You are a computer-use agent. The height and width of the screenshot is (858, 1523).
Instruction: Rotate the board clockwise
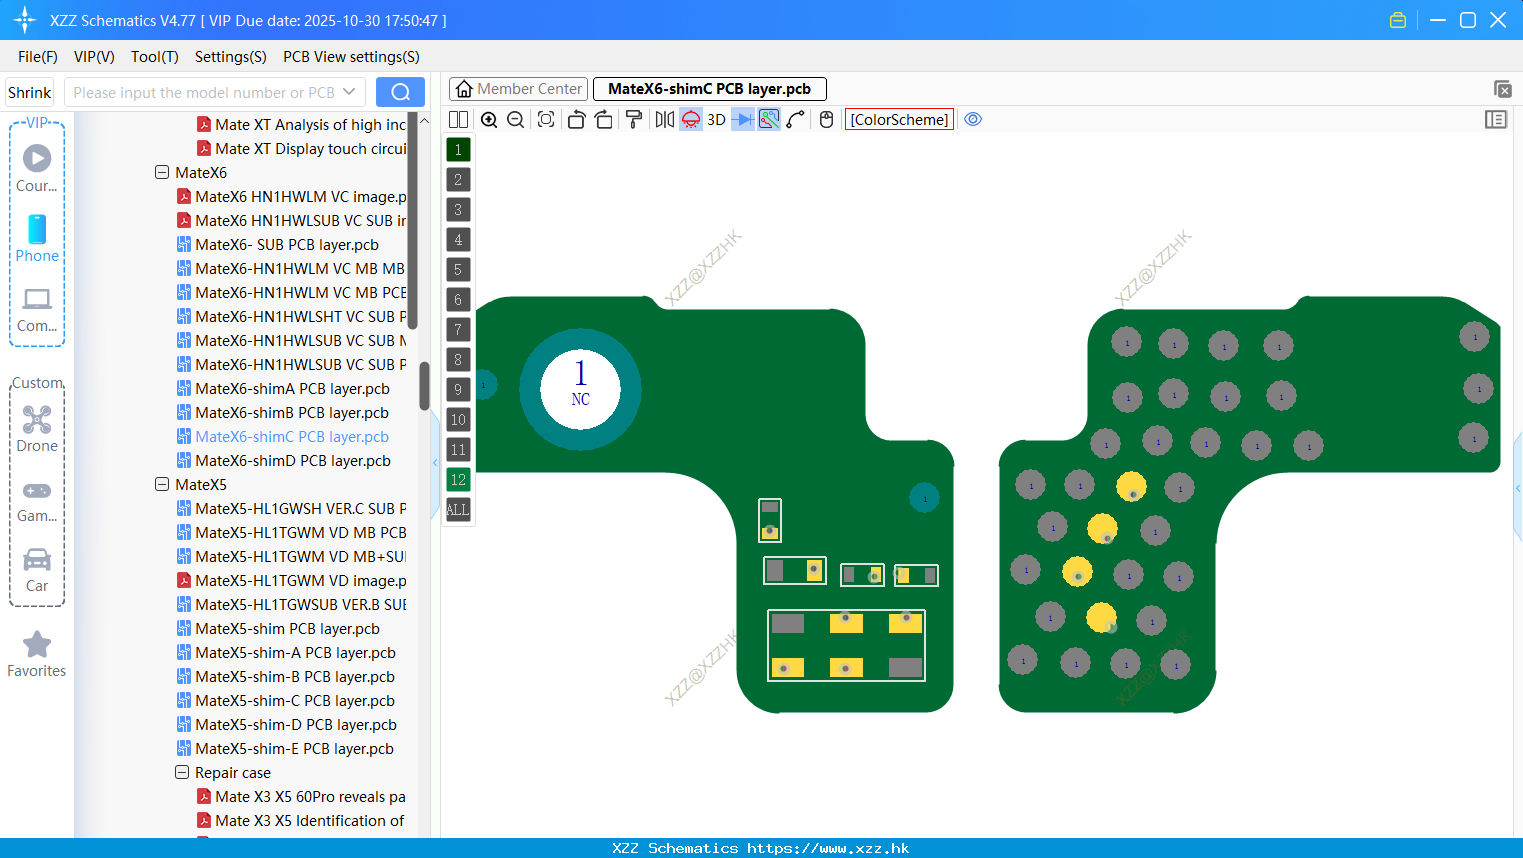603,119
